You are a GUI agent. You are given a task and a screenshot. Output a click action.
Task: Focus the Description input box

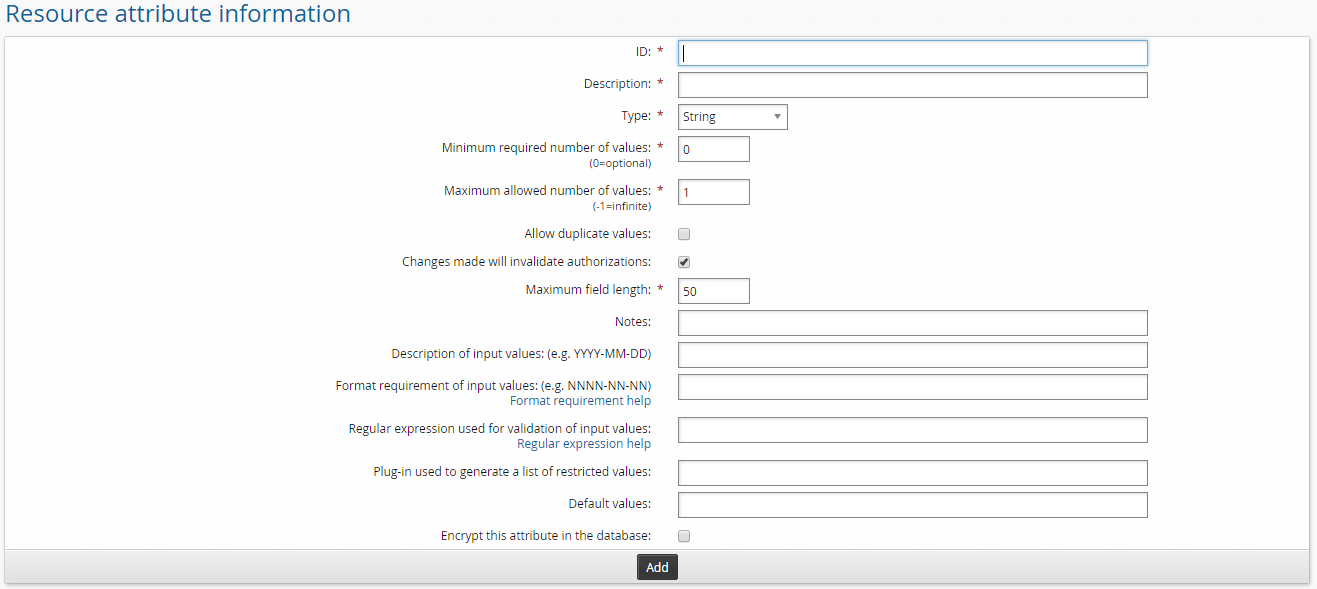[912, 85]
